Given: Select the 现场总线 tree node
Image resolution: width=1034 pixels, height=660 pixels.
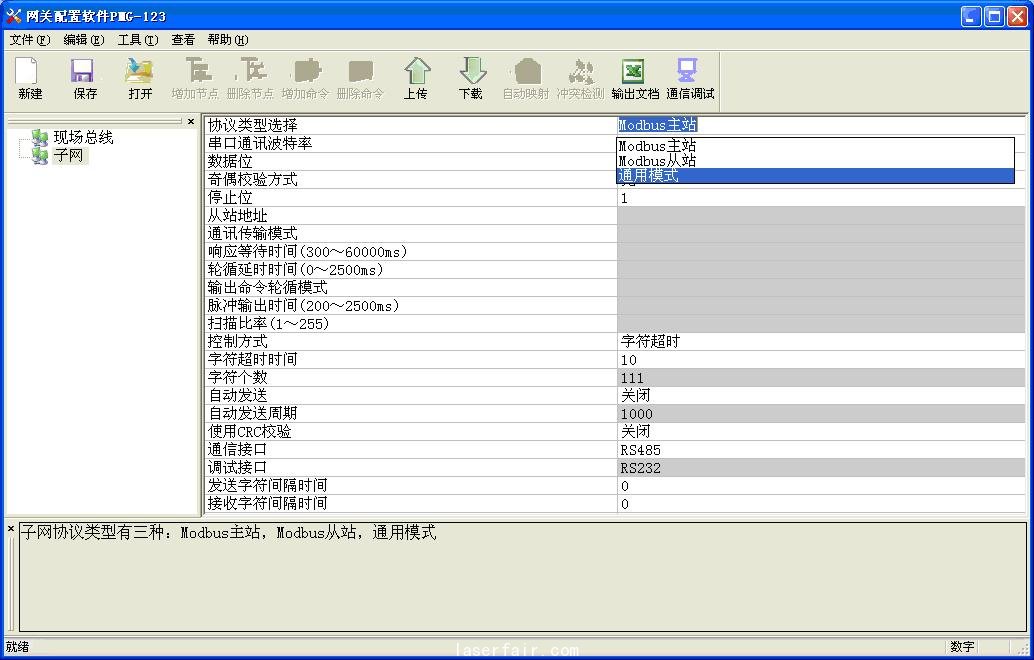Looking at the screenshot, I should (x=83, y=137).
